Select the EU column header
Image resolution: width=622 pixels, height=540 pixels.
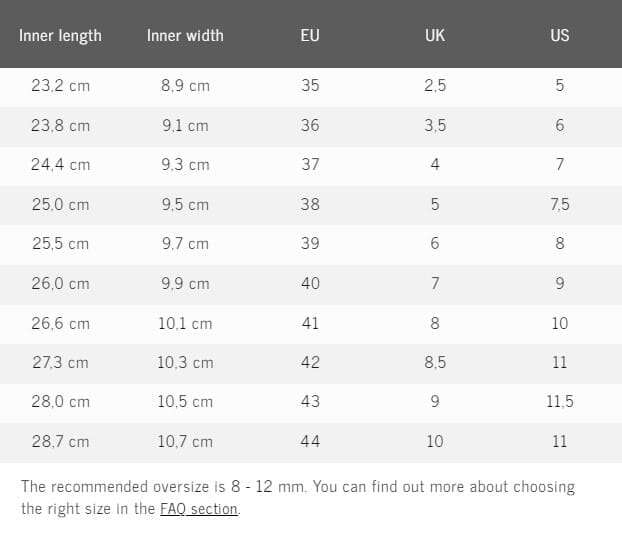[310, 35]
